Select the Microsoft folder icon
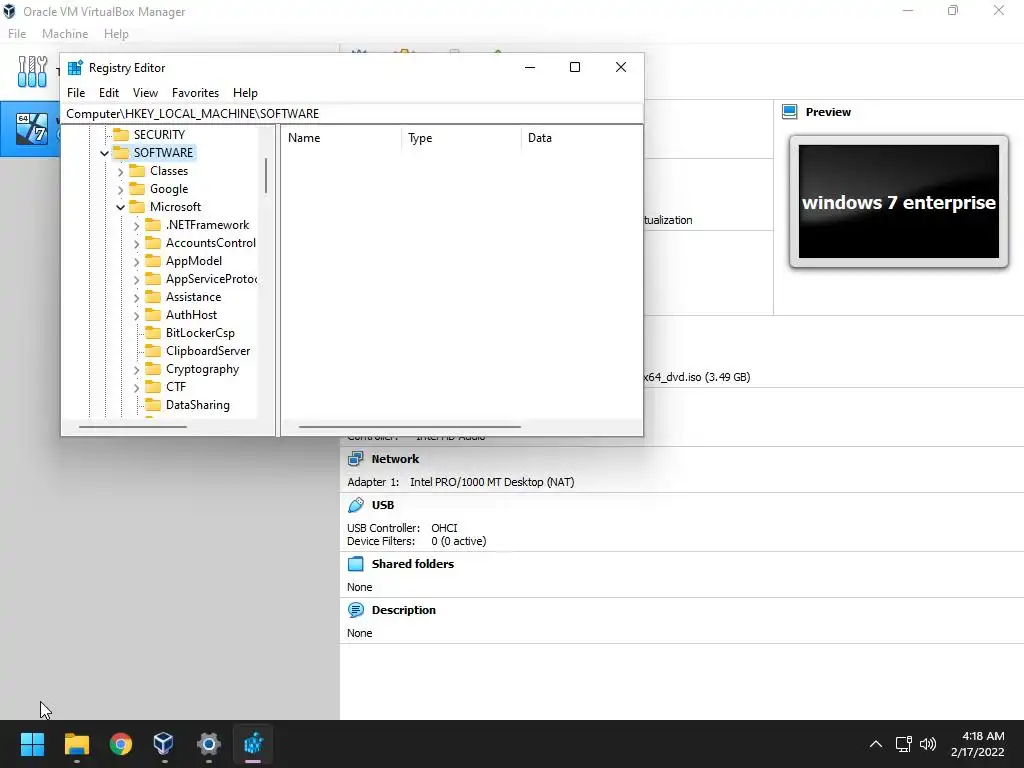1024x768 pixels. [137, 207]
